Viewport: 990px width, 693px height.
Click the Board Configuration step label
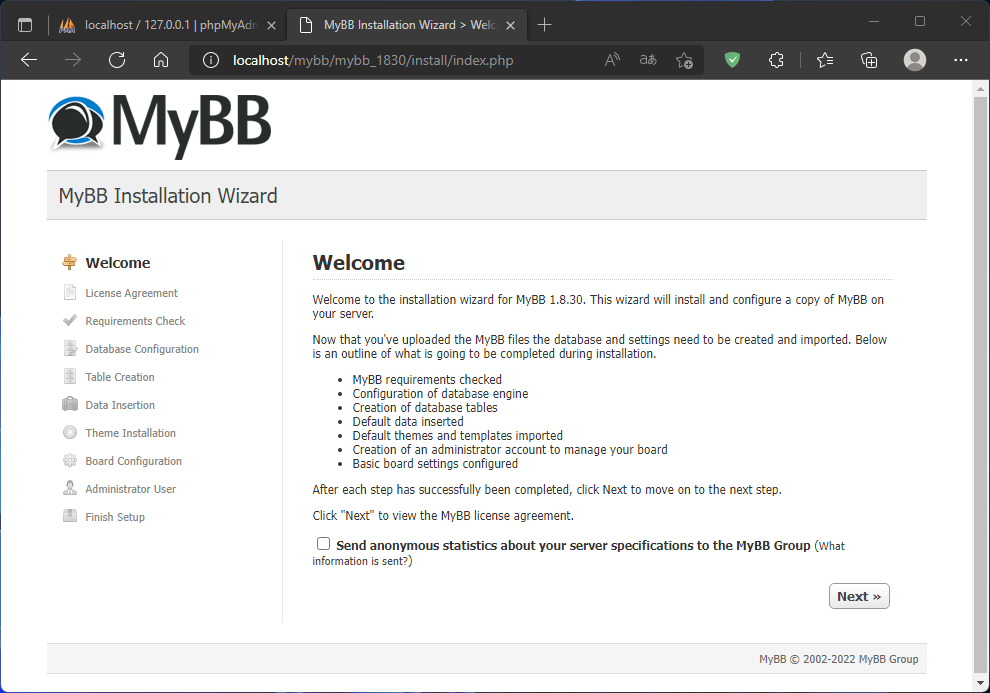(x=133, y=461)
